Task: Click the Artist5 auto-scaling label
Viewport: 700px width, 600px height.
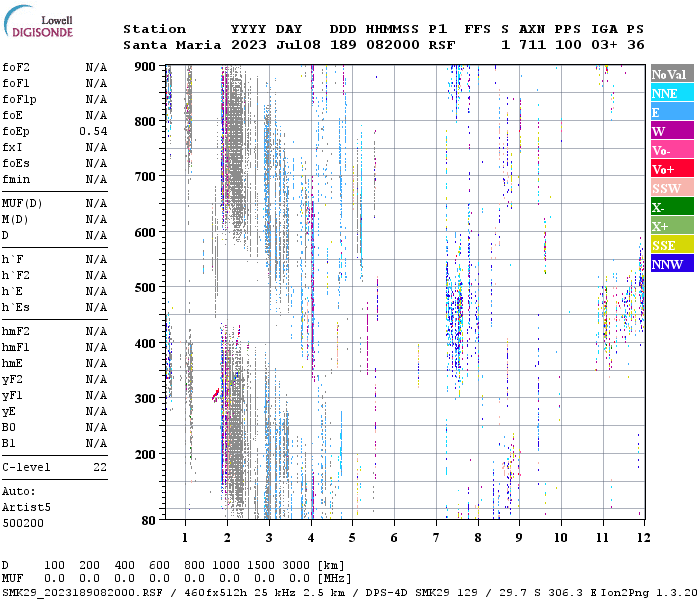Action: click(26, 508)
